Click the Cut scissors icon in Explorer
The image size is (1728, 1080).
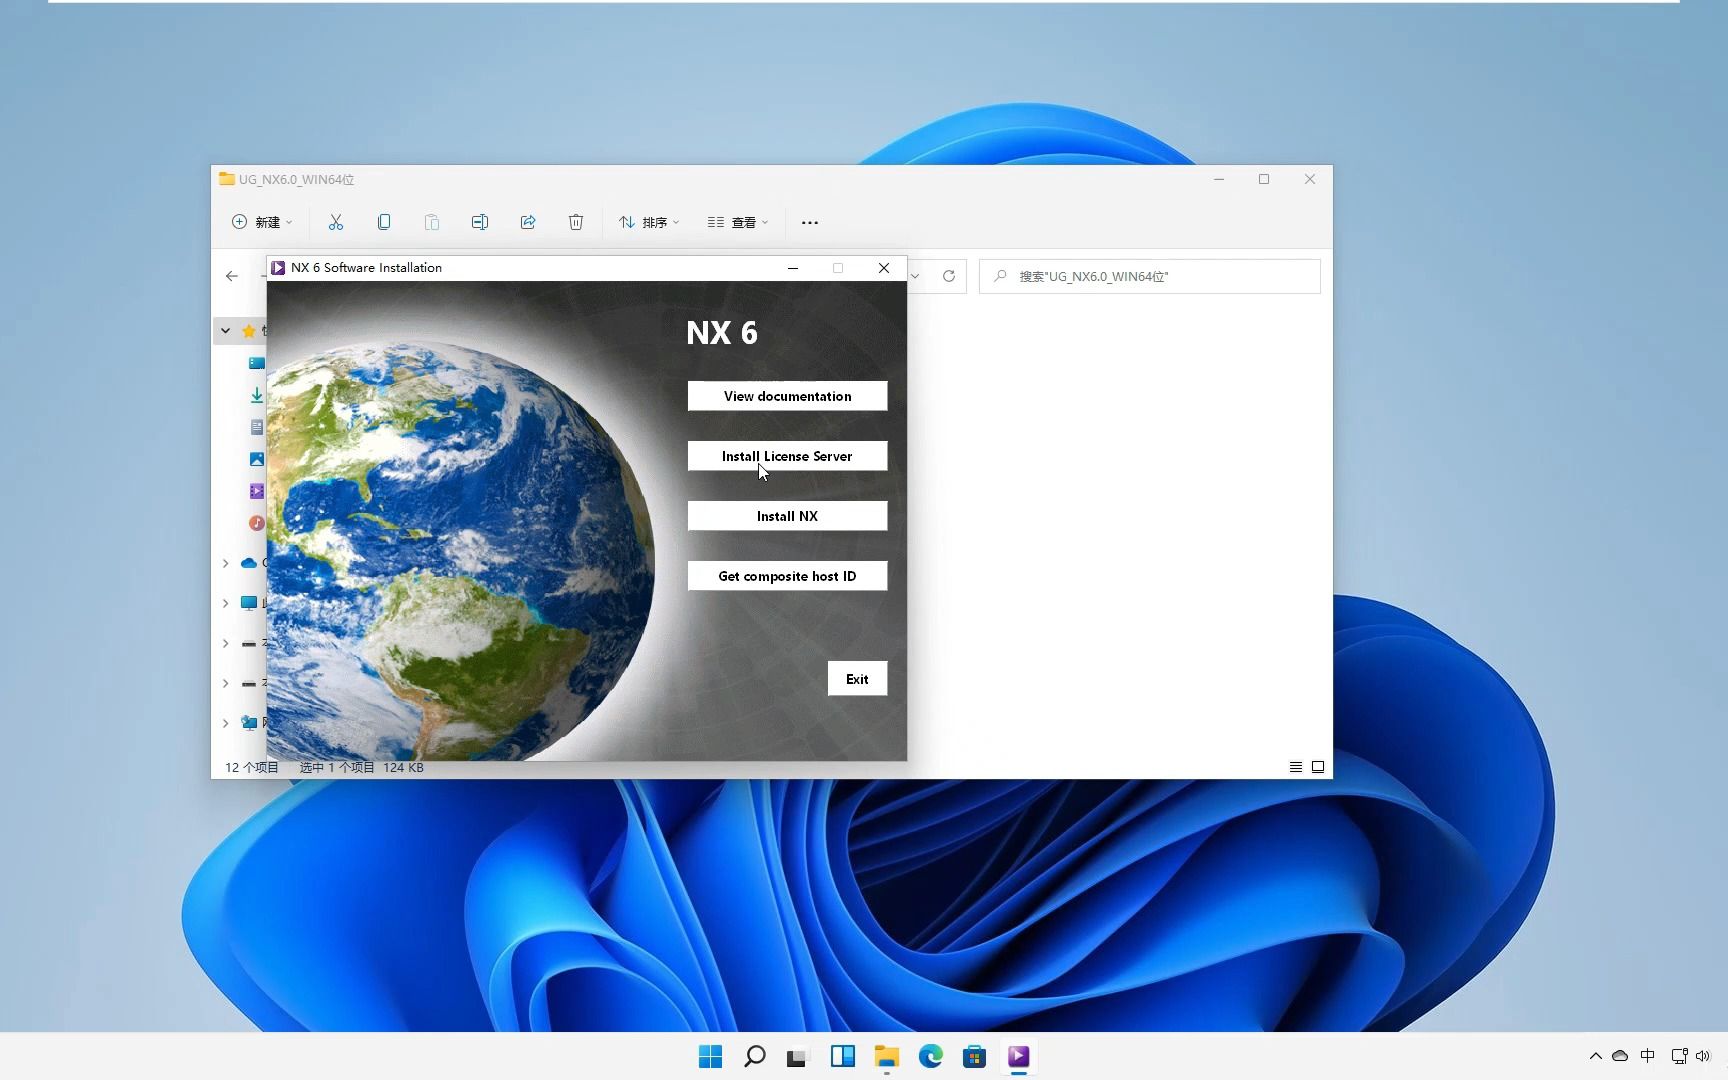(336, 222)
